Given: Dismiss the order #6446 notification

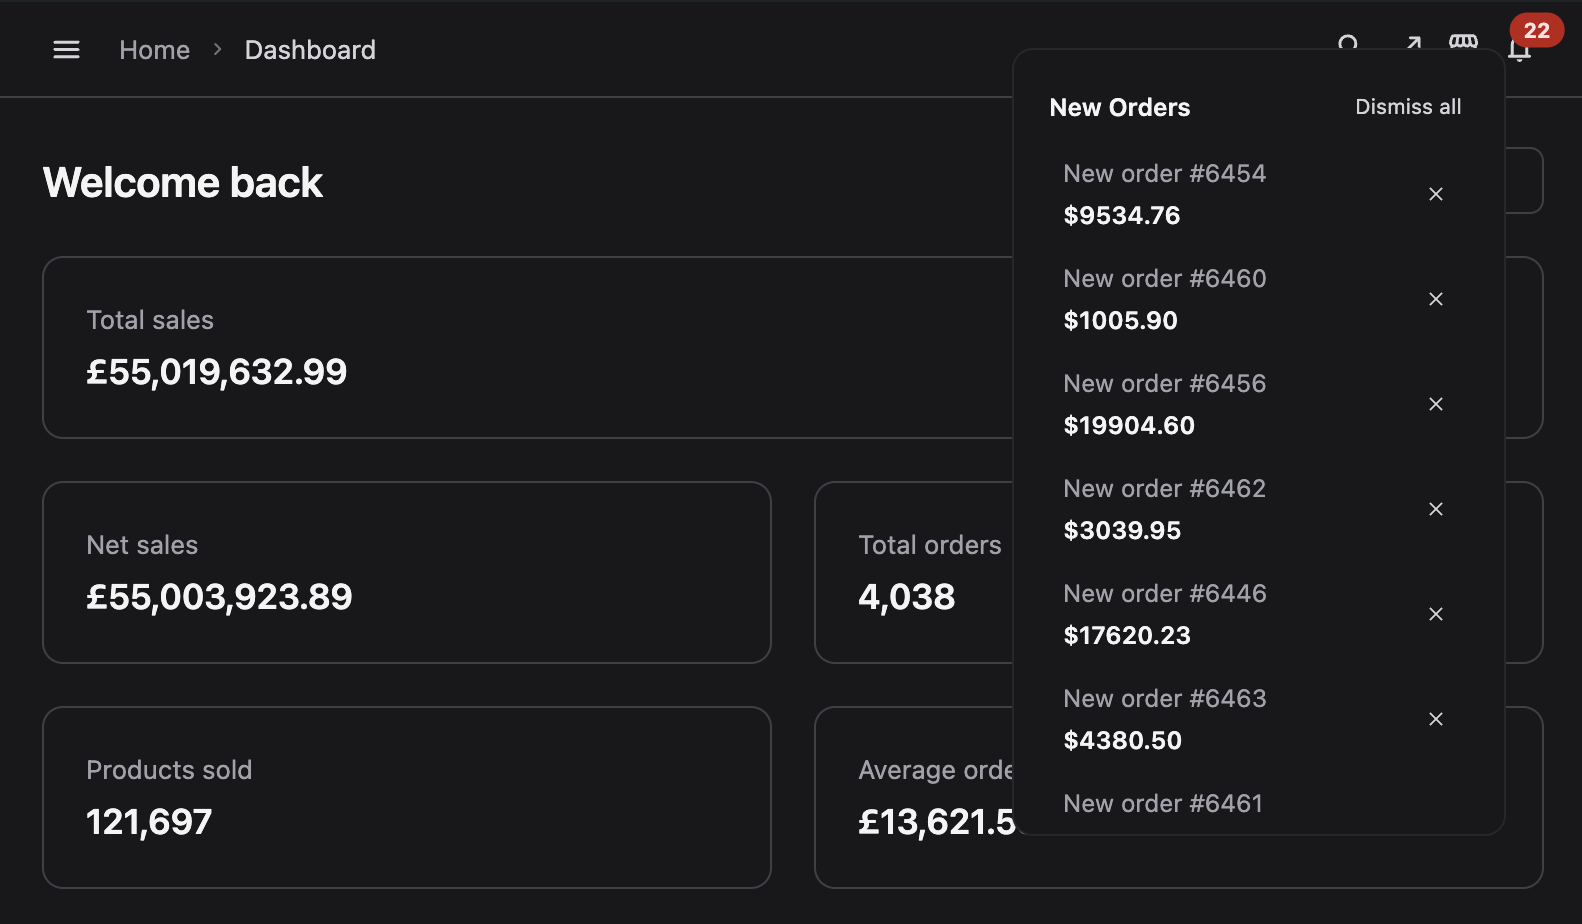Looking at the screenshot, I should coord(1436,614).
